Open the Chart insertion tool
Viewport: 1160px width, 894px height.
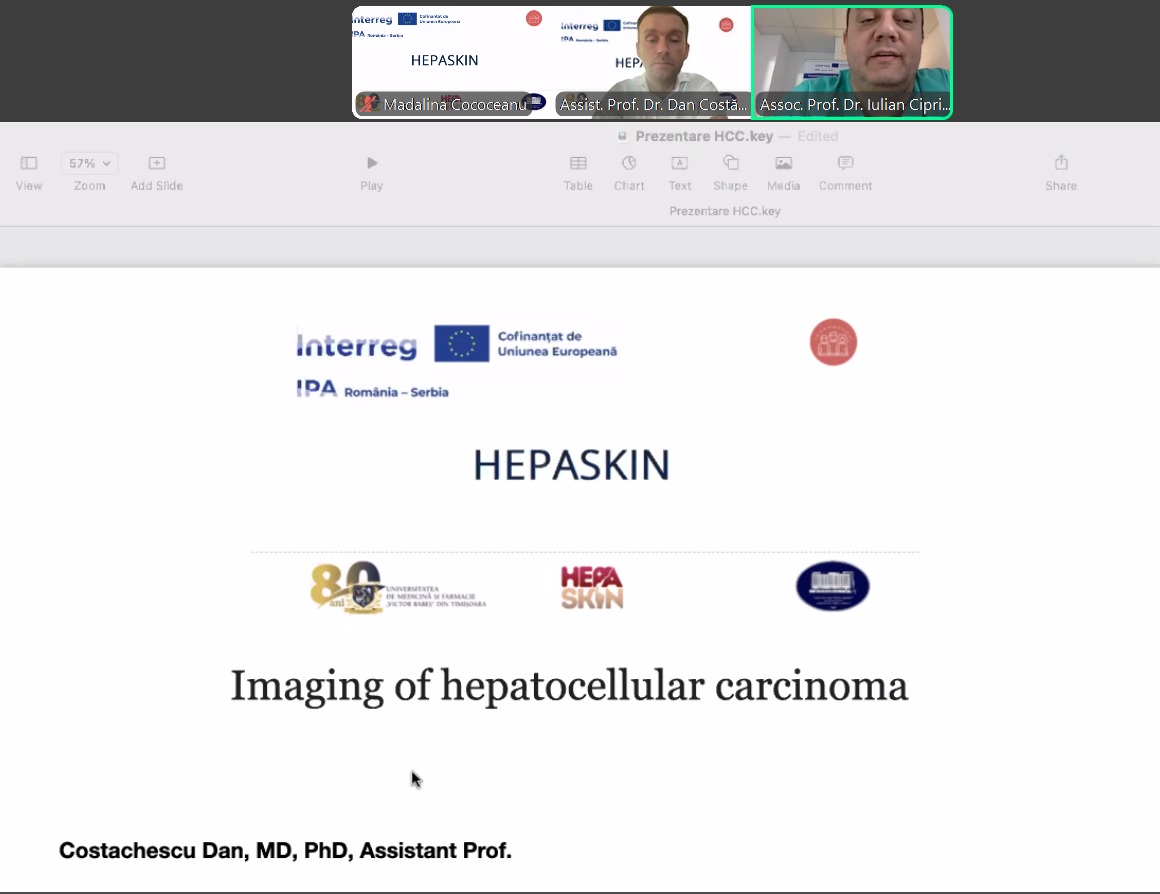click(x=629, y=163)
